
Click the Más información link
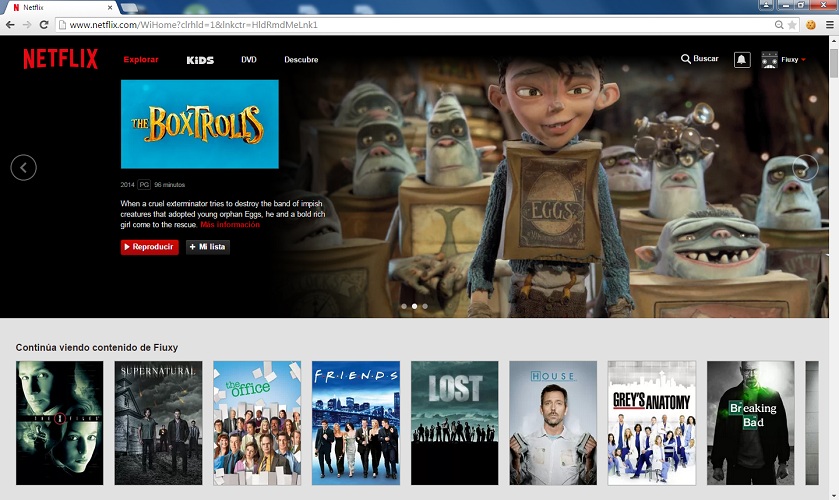[x=230, y=224]
